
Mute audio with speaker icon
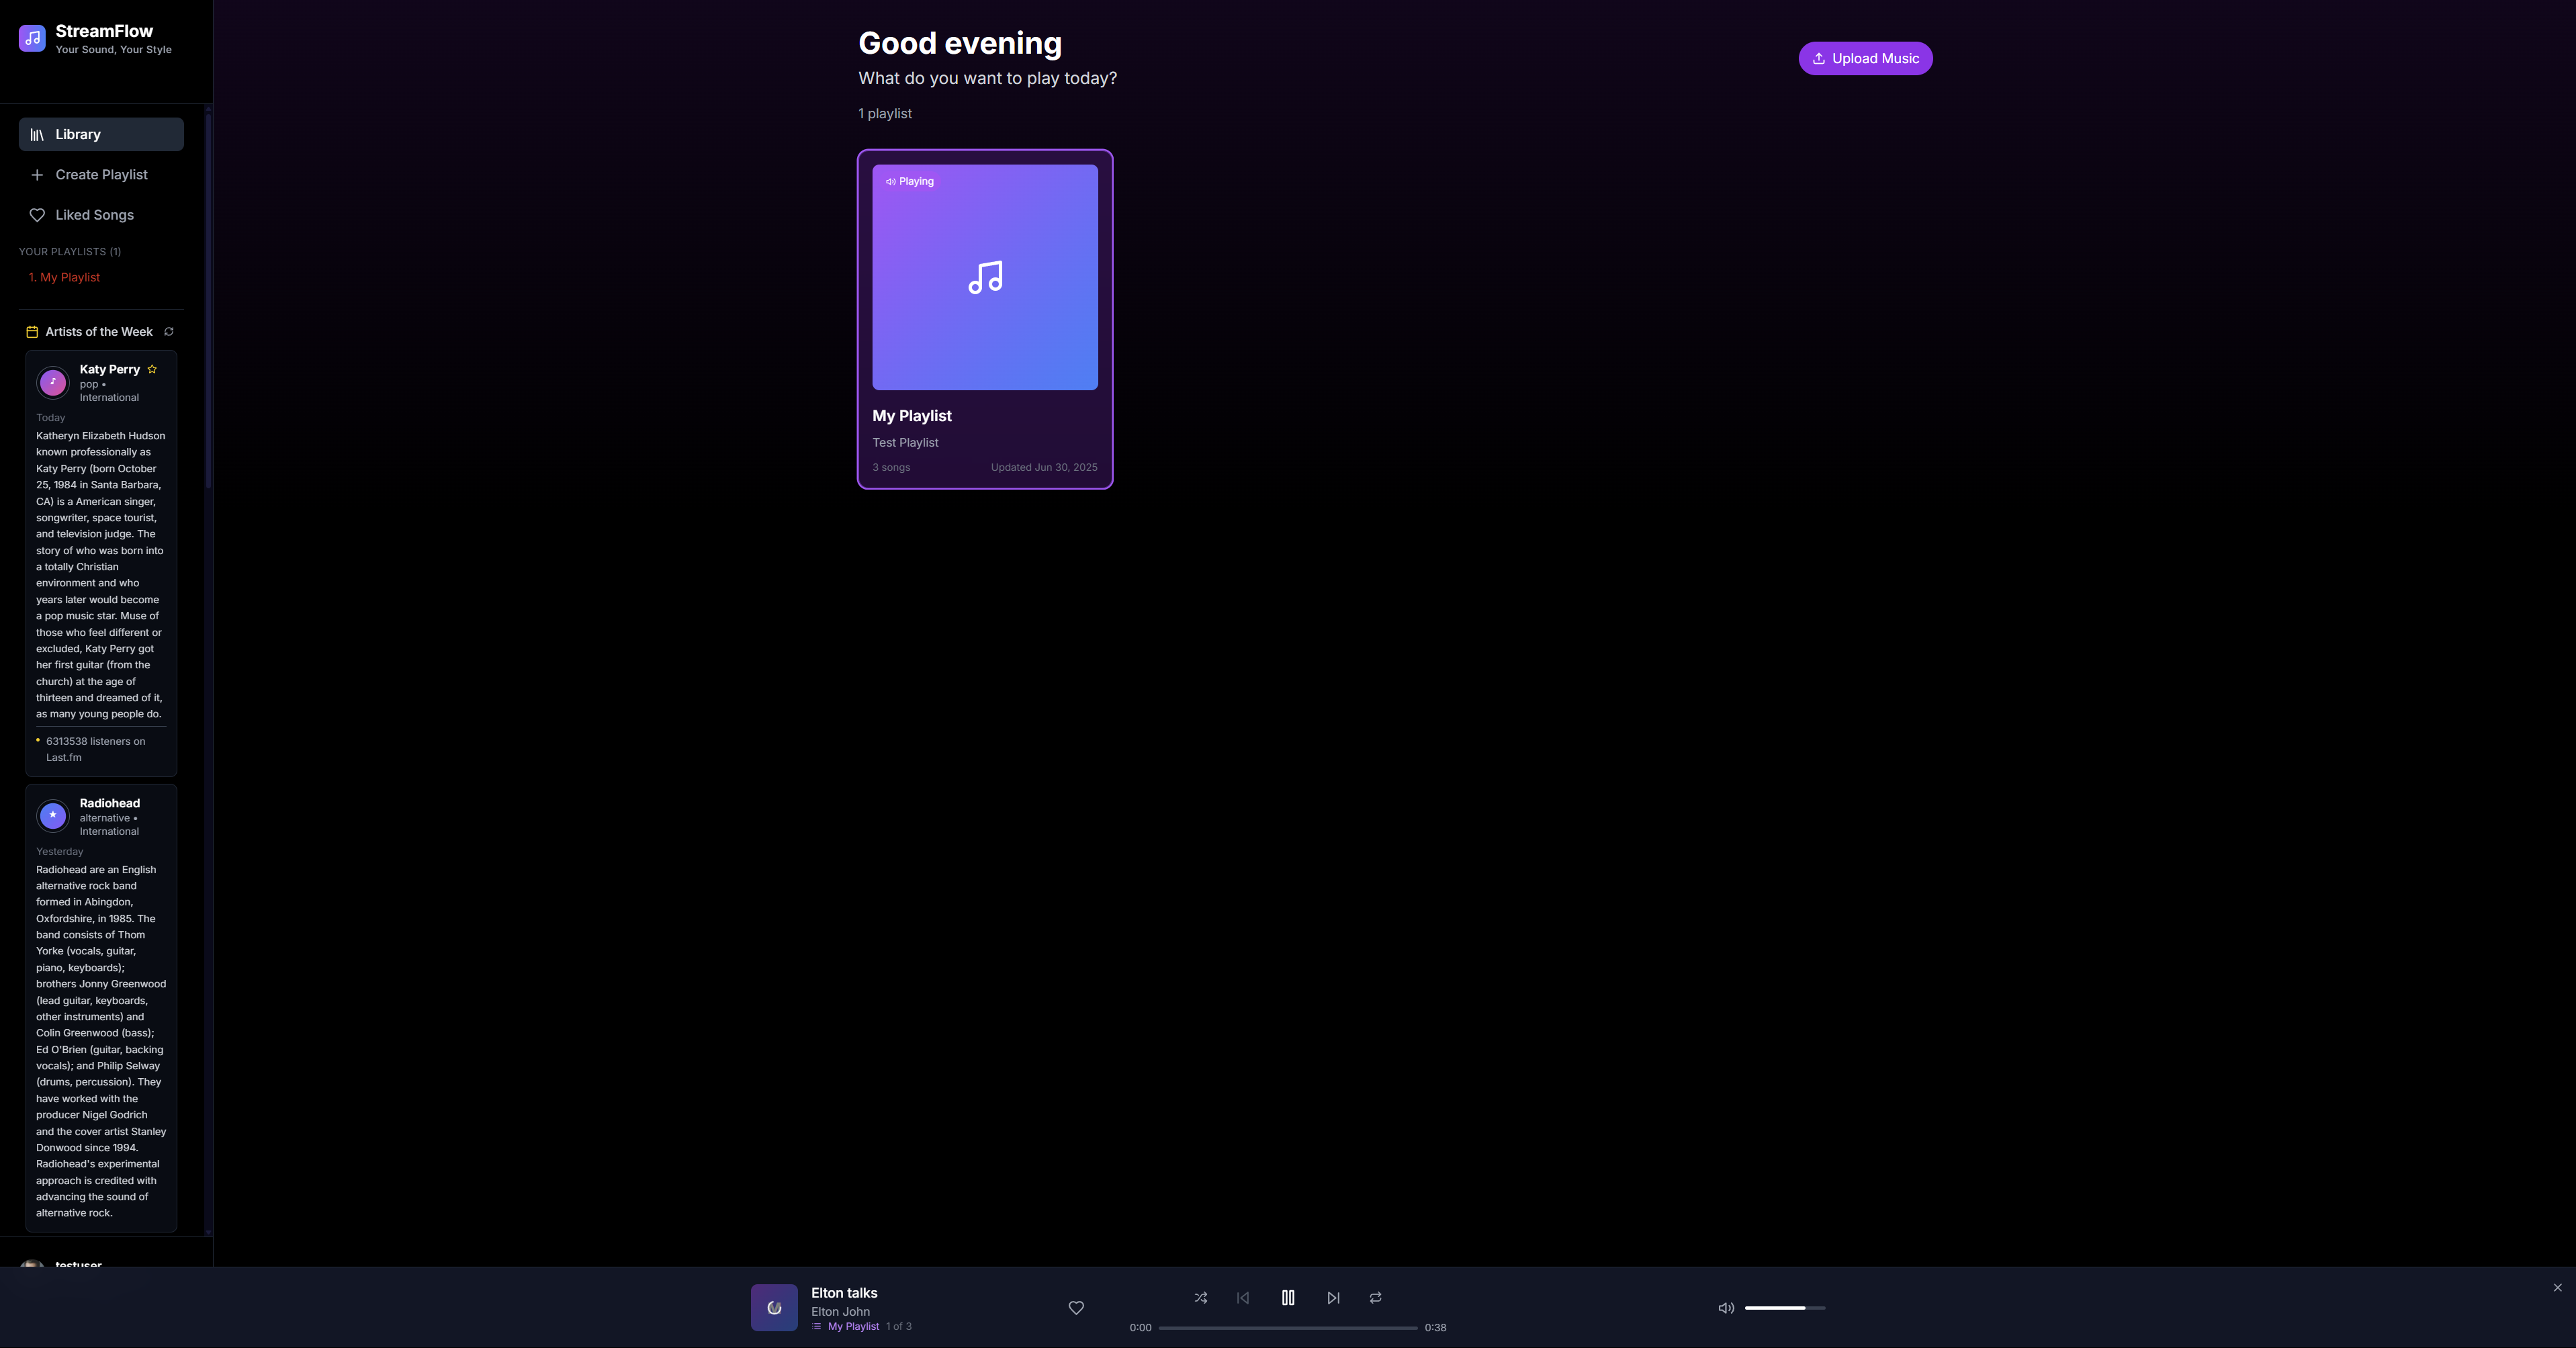coord(1725,1307)
